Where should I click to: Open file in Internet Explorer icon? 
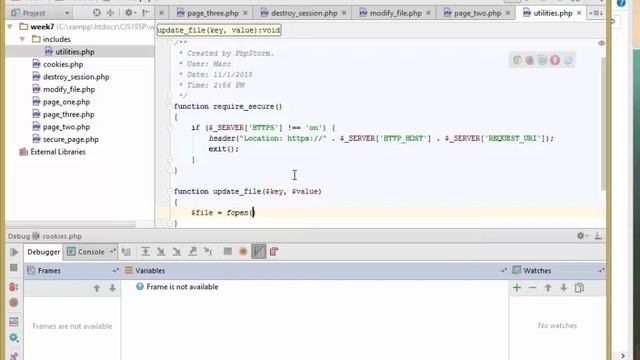pos(568,60)
